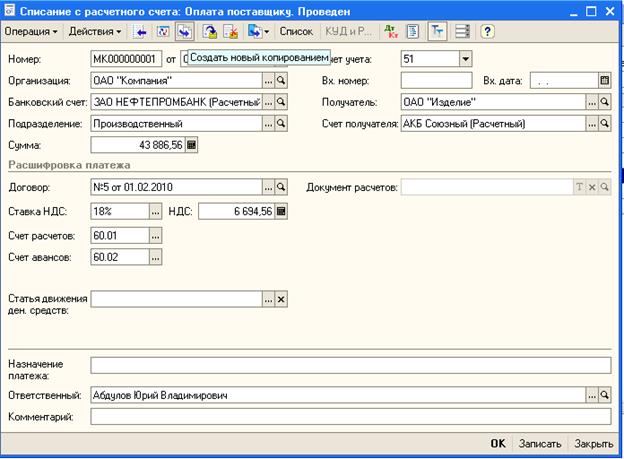The image size is (624, 459).
Task: Click the magnifier beside the Организация field
Action: click(282, 80)
